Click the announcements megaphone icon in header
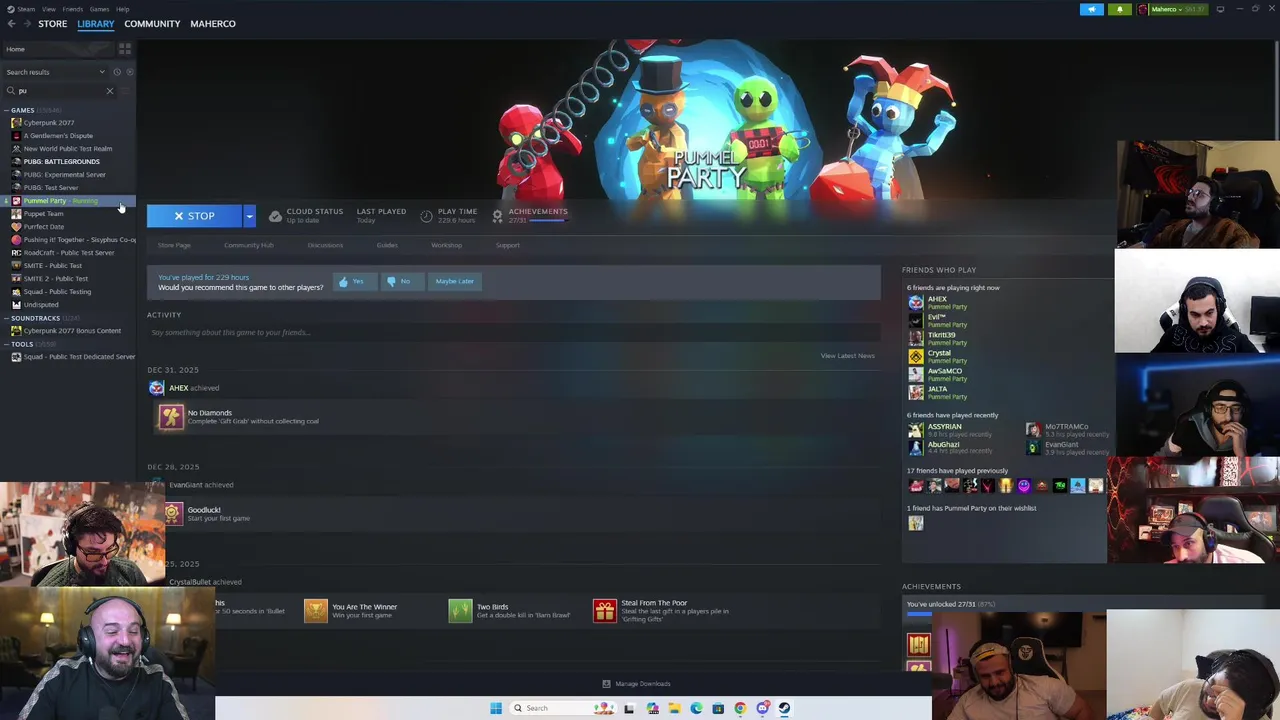Screen dimensions: 1280x720 click(1092, 10)
